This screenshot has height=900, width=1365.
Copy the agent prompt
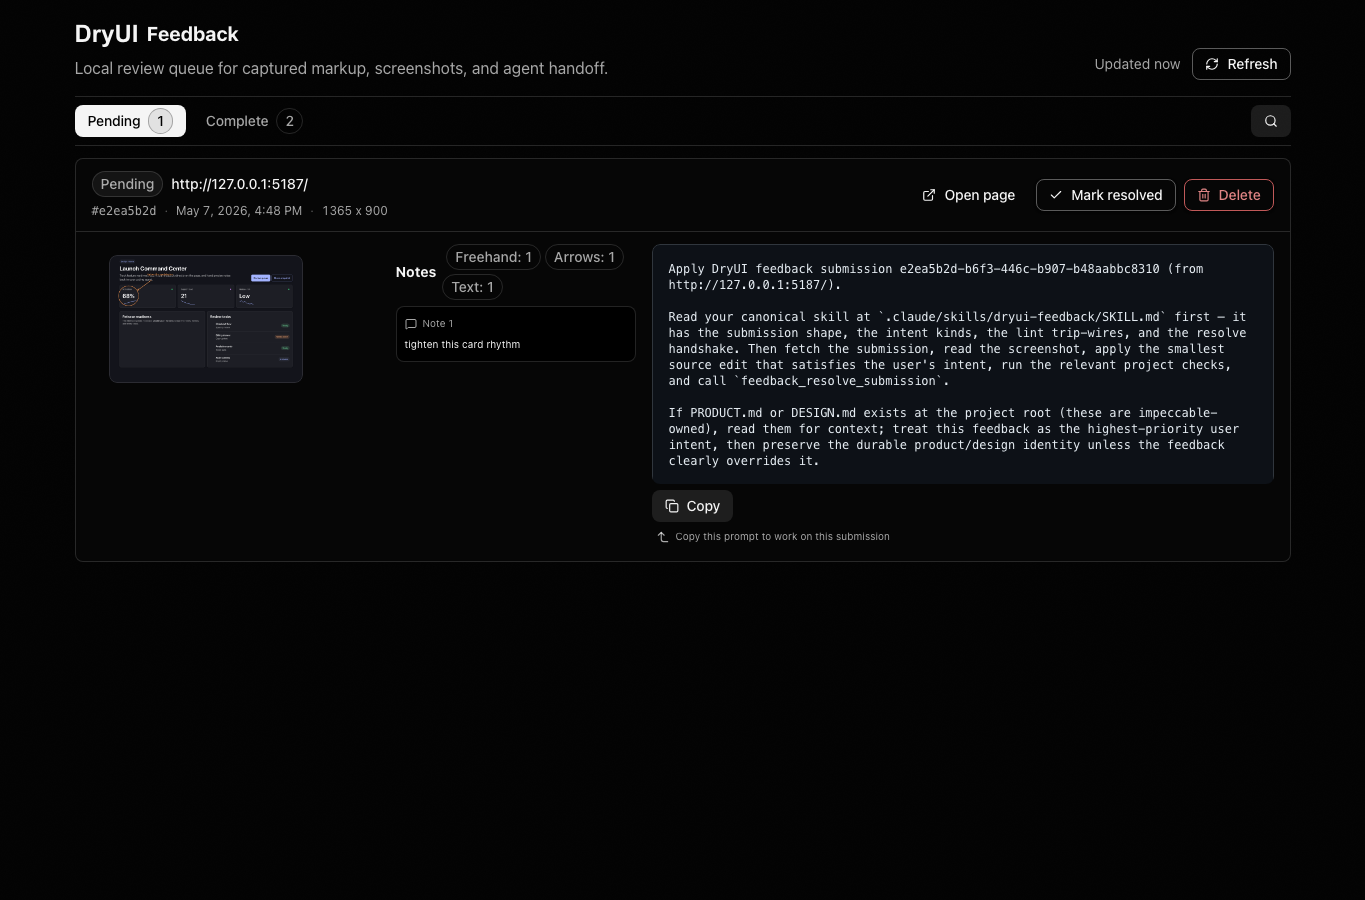692,506
